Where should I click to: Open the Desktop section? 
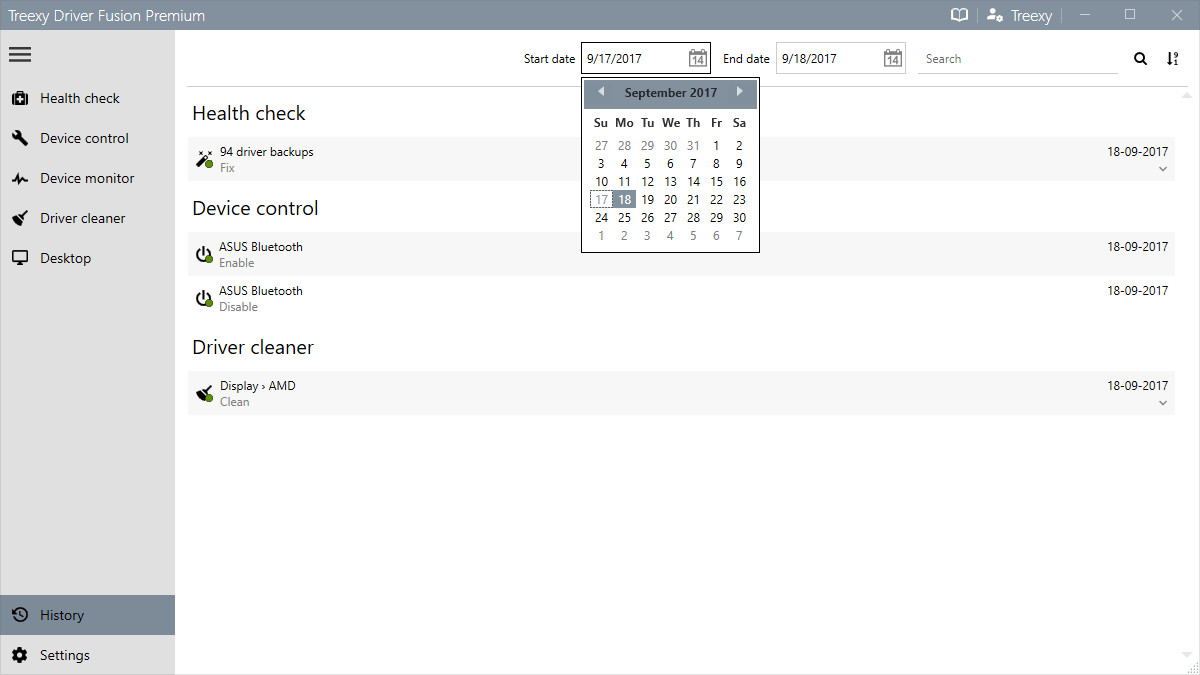click(64, 258)
